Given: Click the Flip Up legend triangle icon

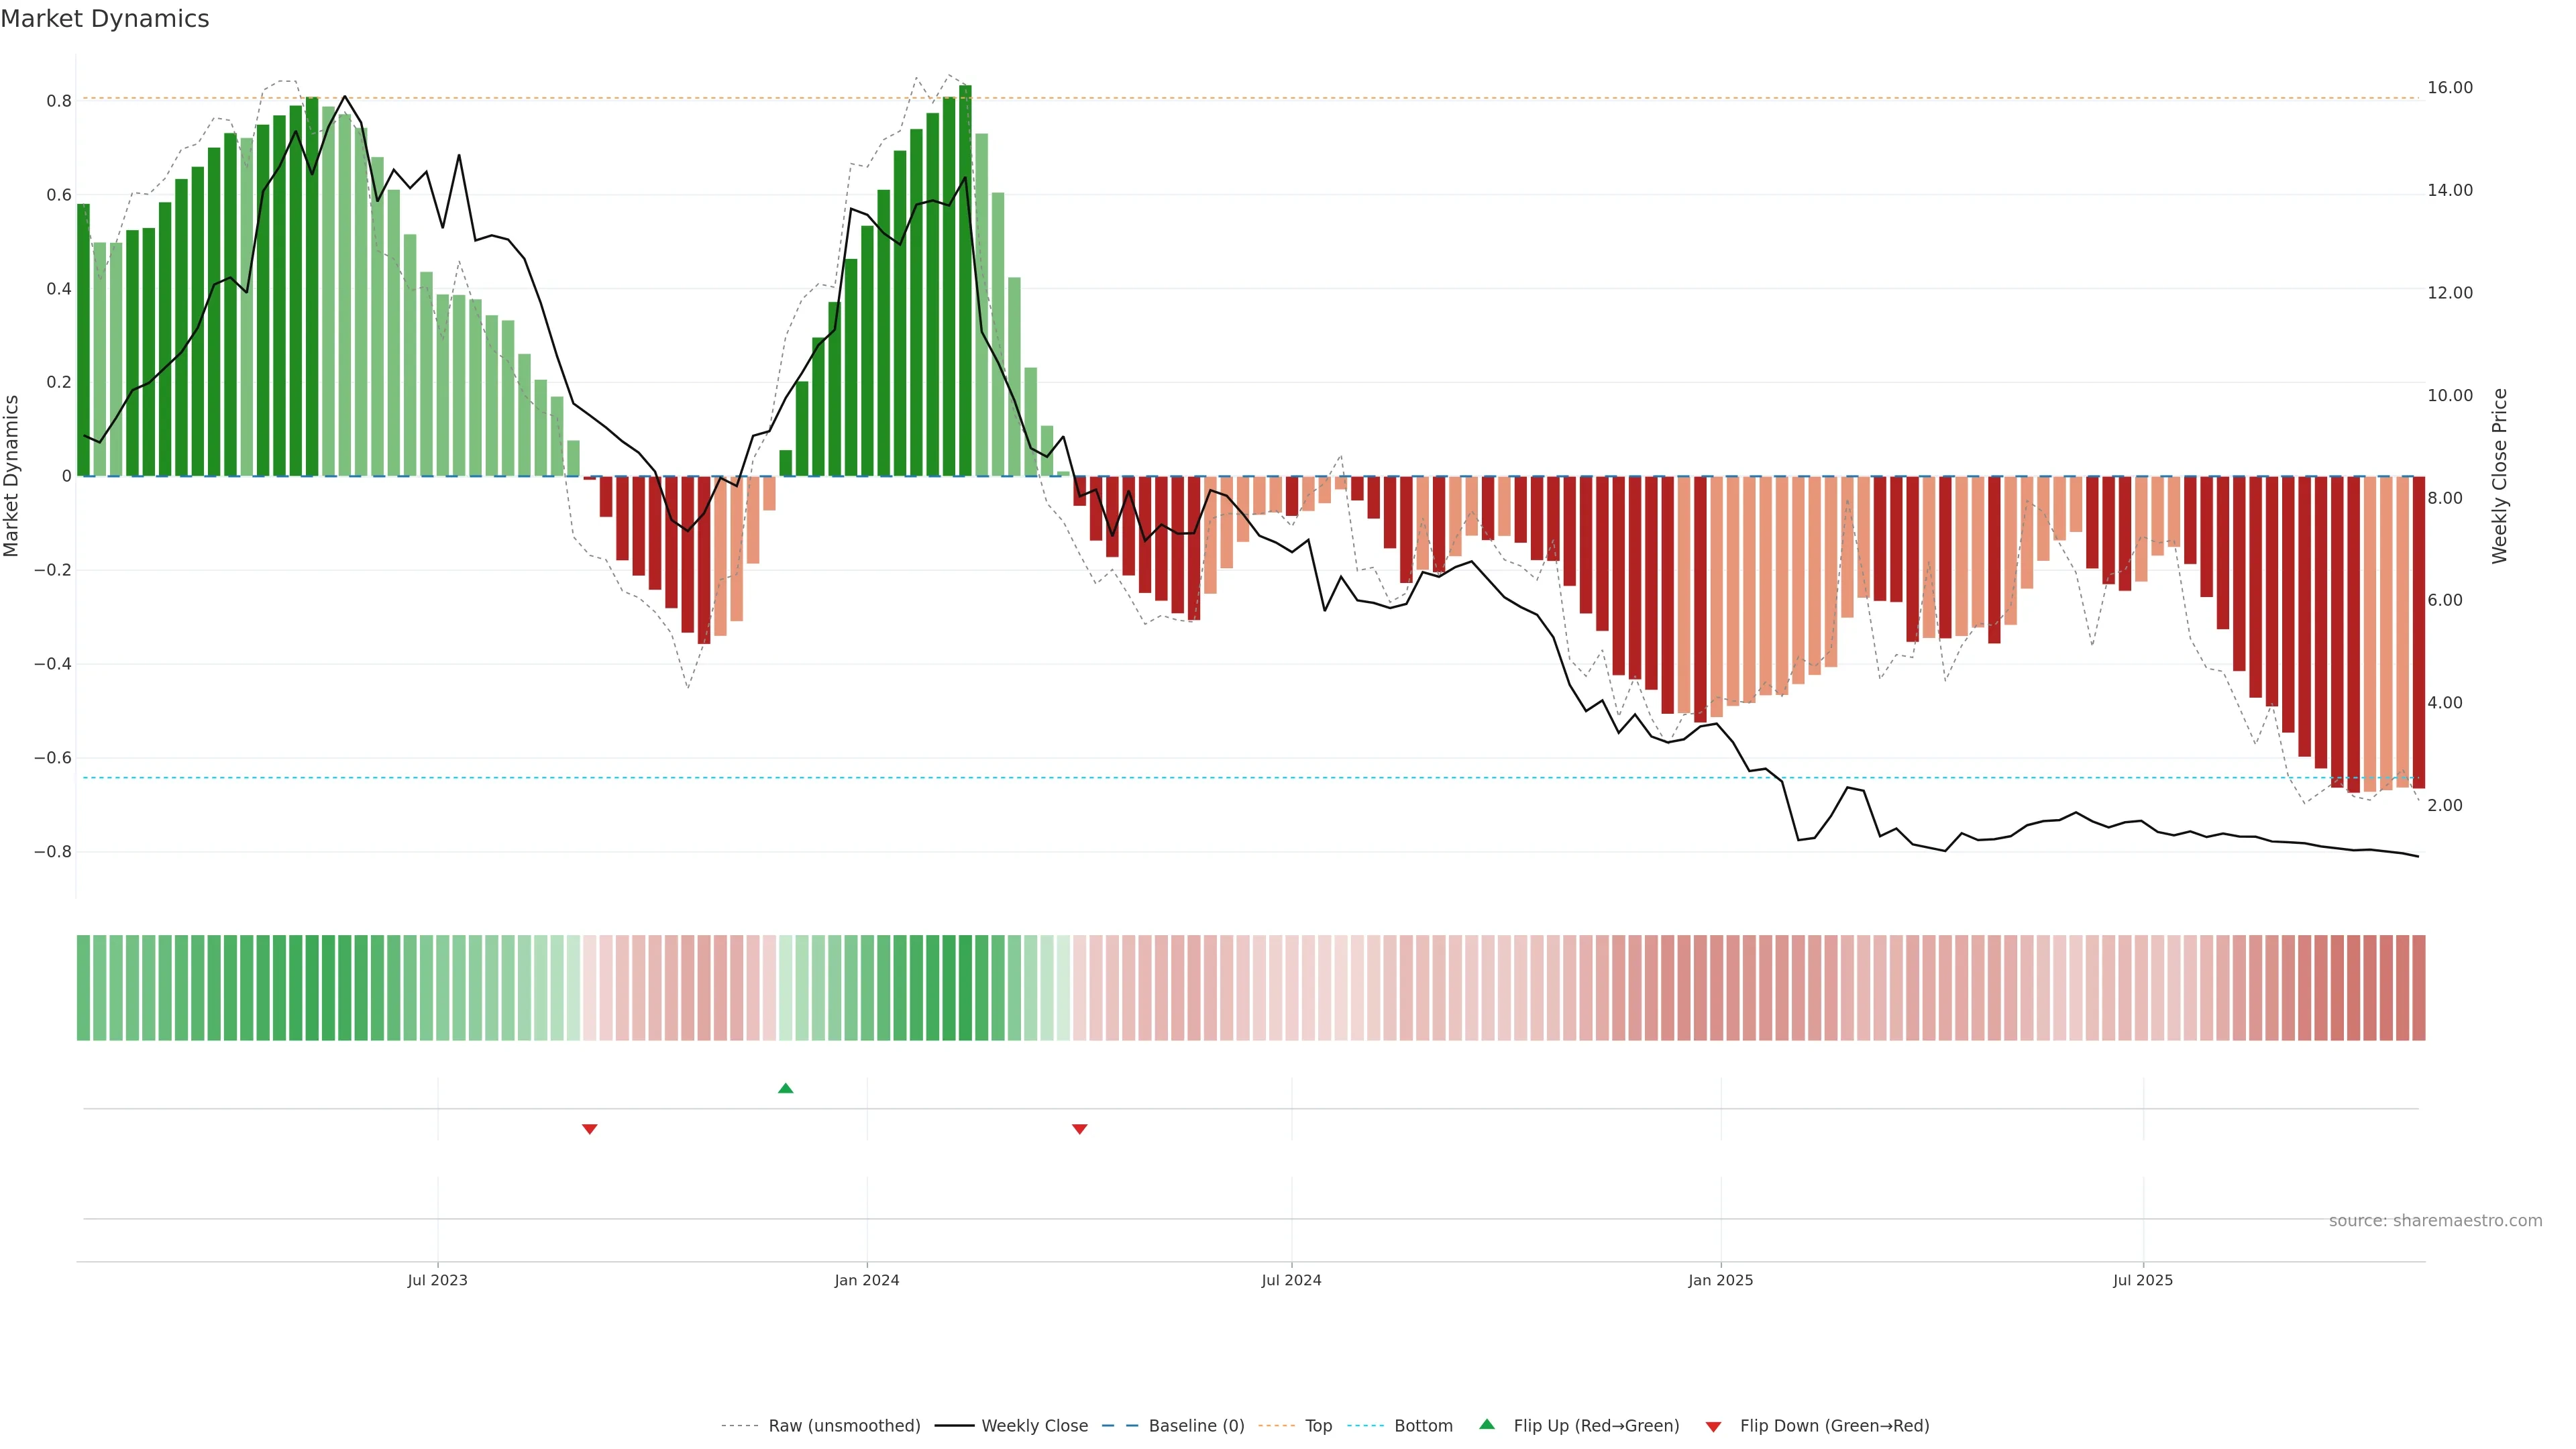Looking at the screenshot, I should (1487, 1424).
